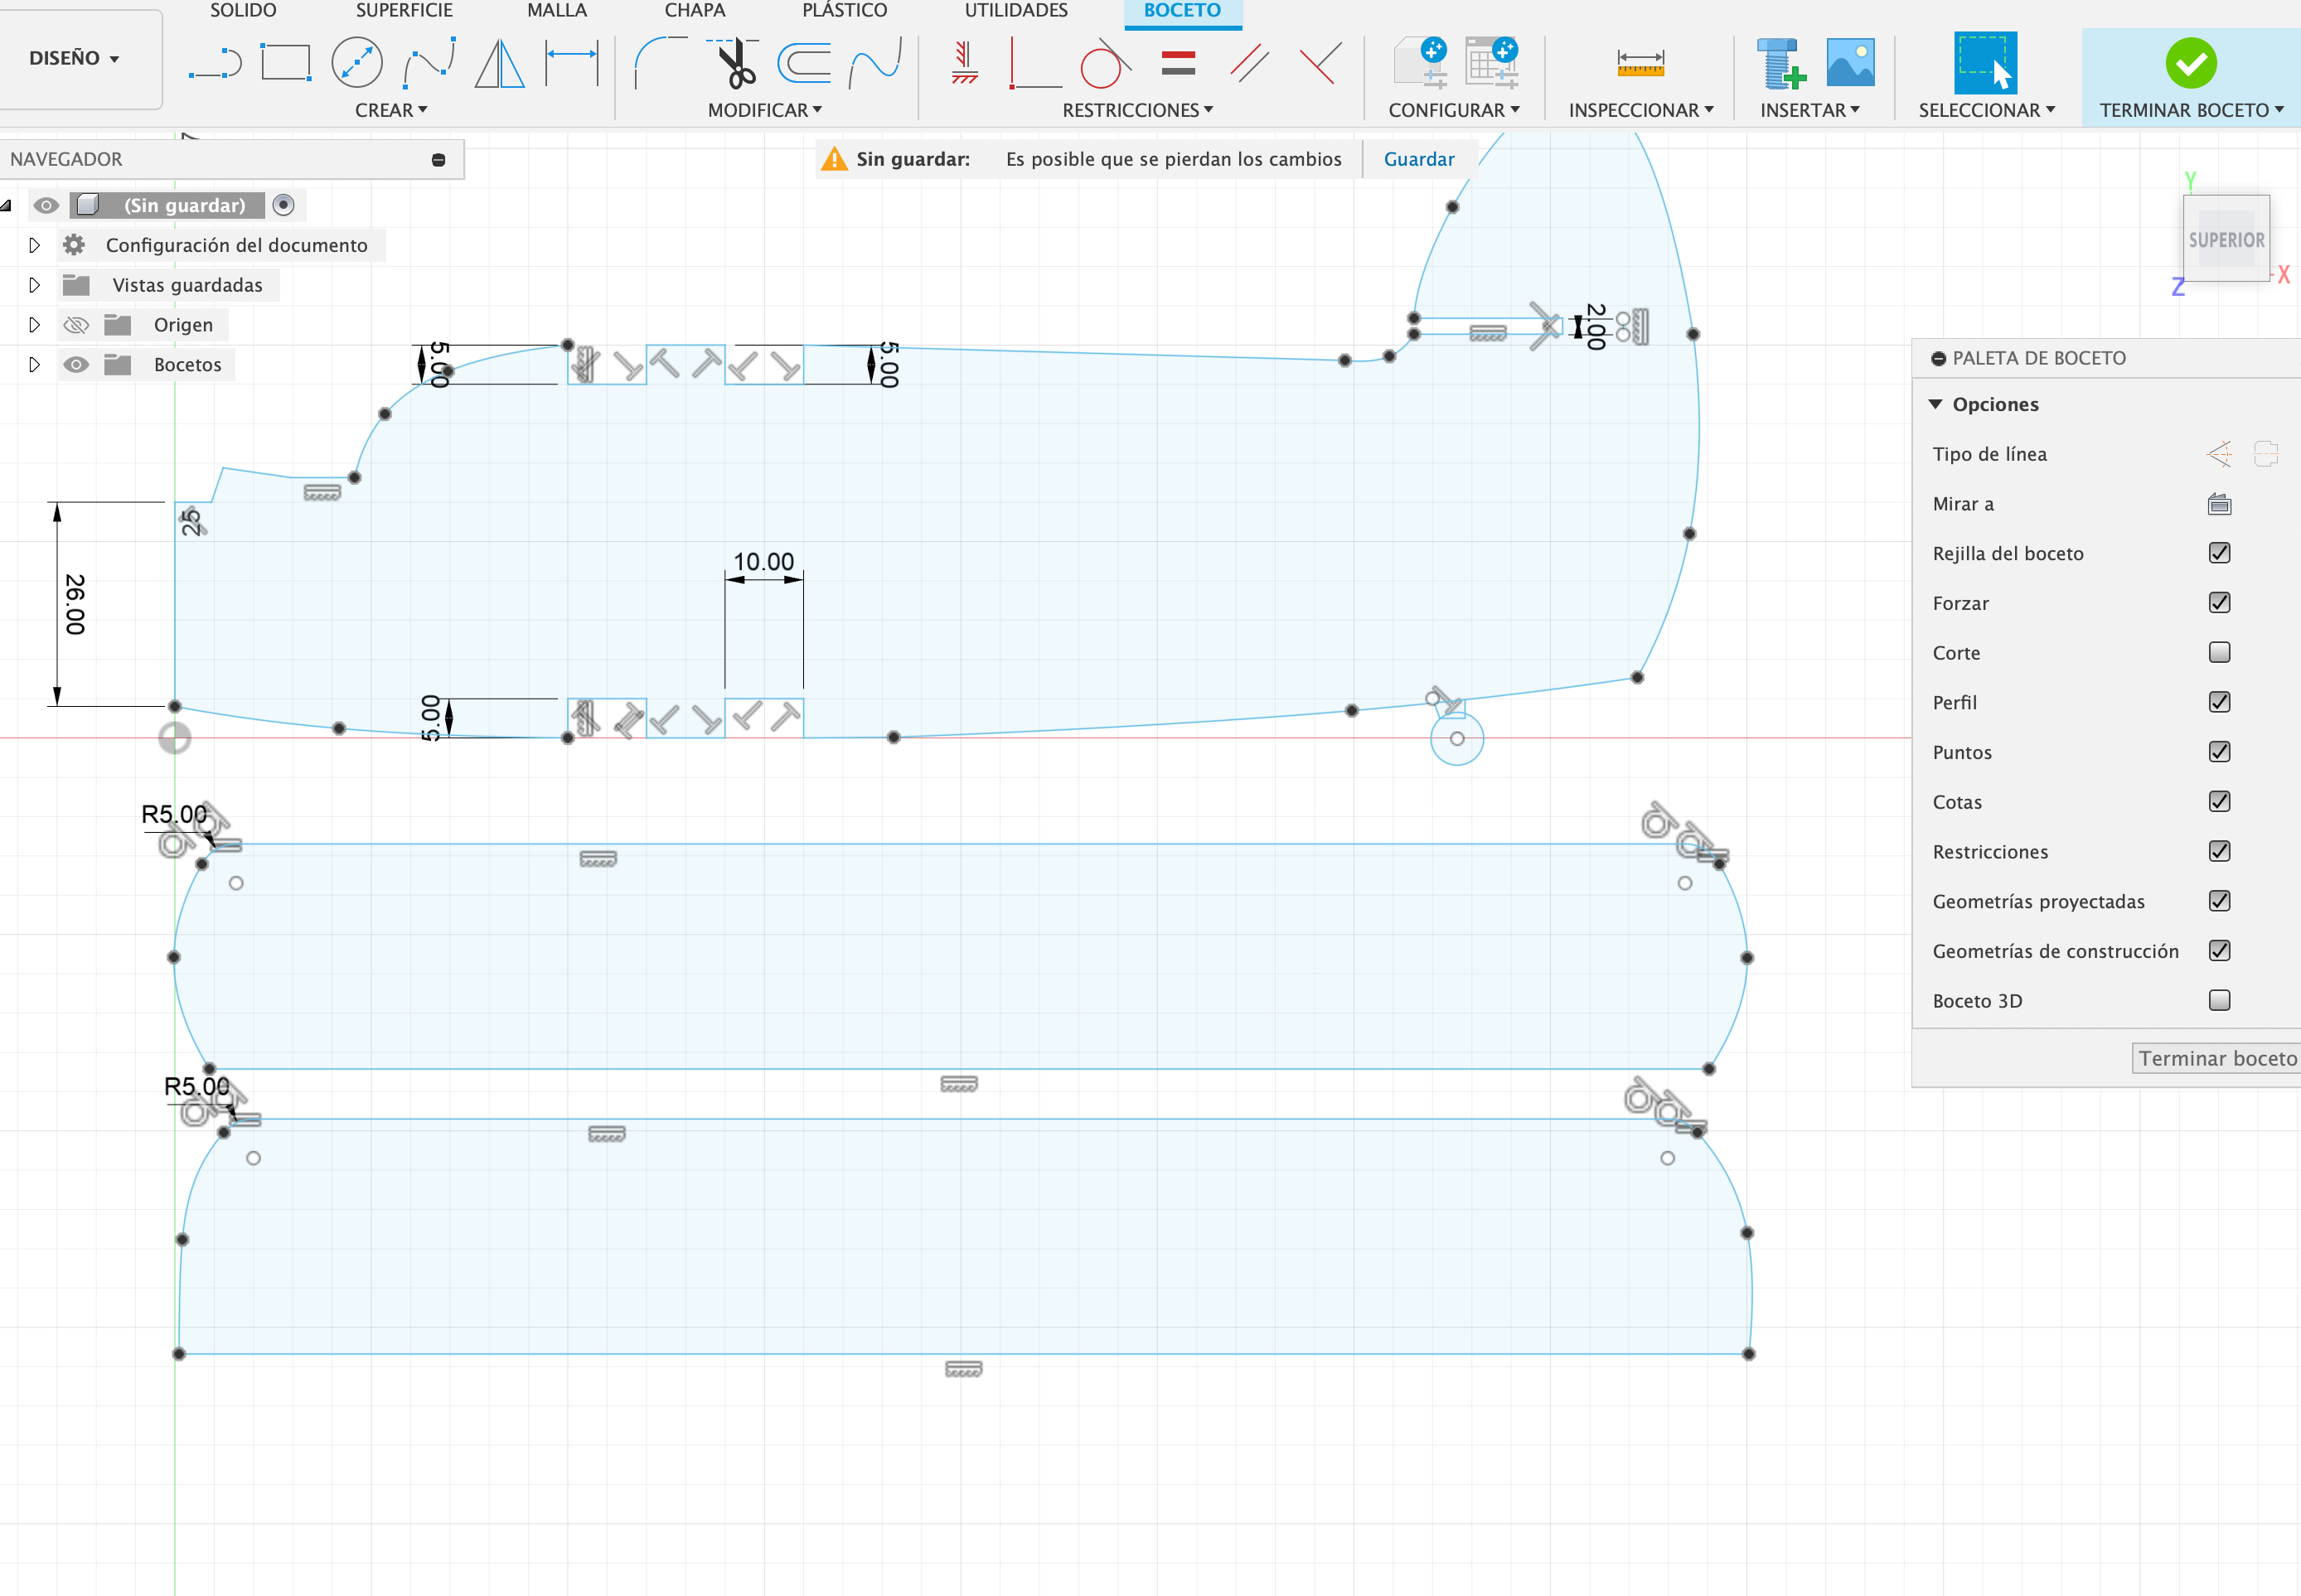
Task: Expand the Bocetos tree item
Action: [x=30, y=364]
